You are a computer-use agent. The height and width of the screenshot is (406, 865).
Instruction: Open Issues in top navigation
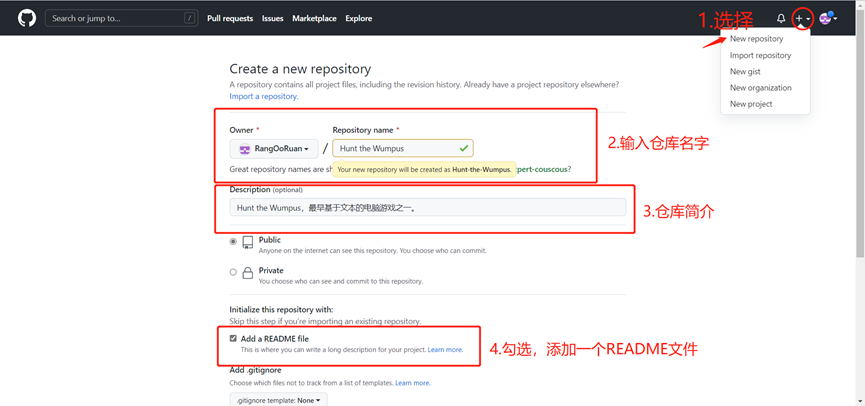point(273,18)
